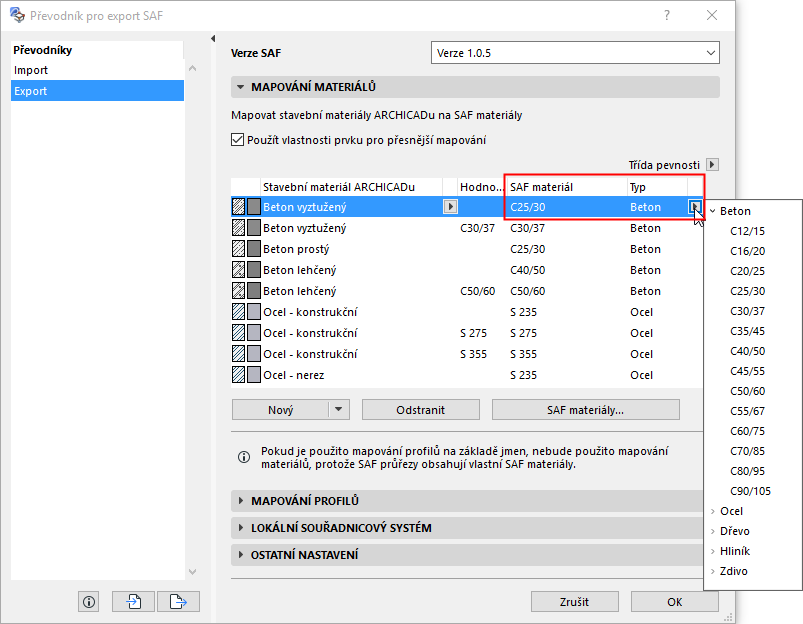Click hatch icon of Ocel - nerez row
The width and height of the screenshot is (803, 624).
click(x=238, y=375)
